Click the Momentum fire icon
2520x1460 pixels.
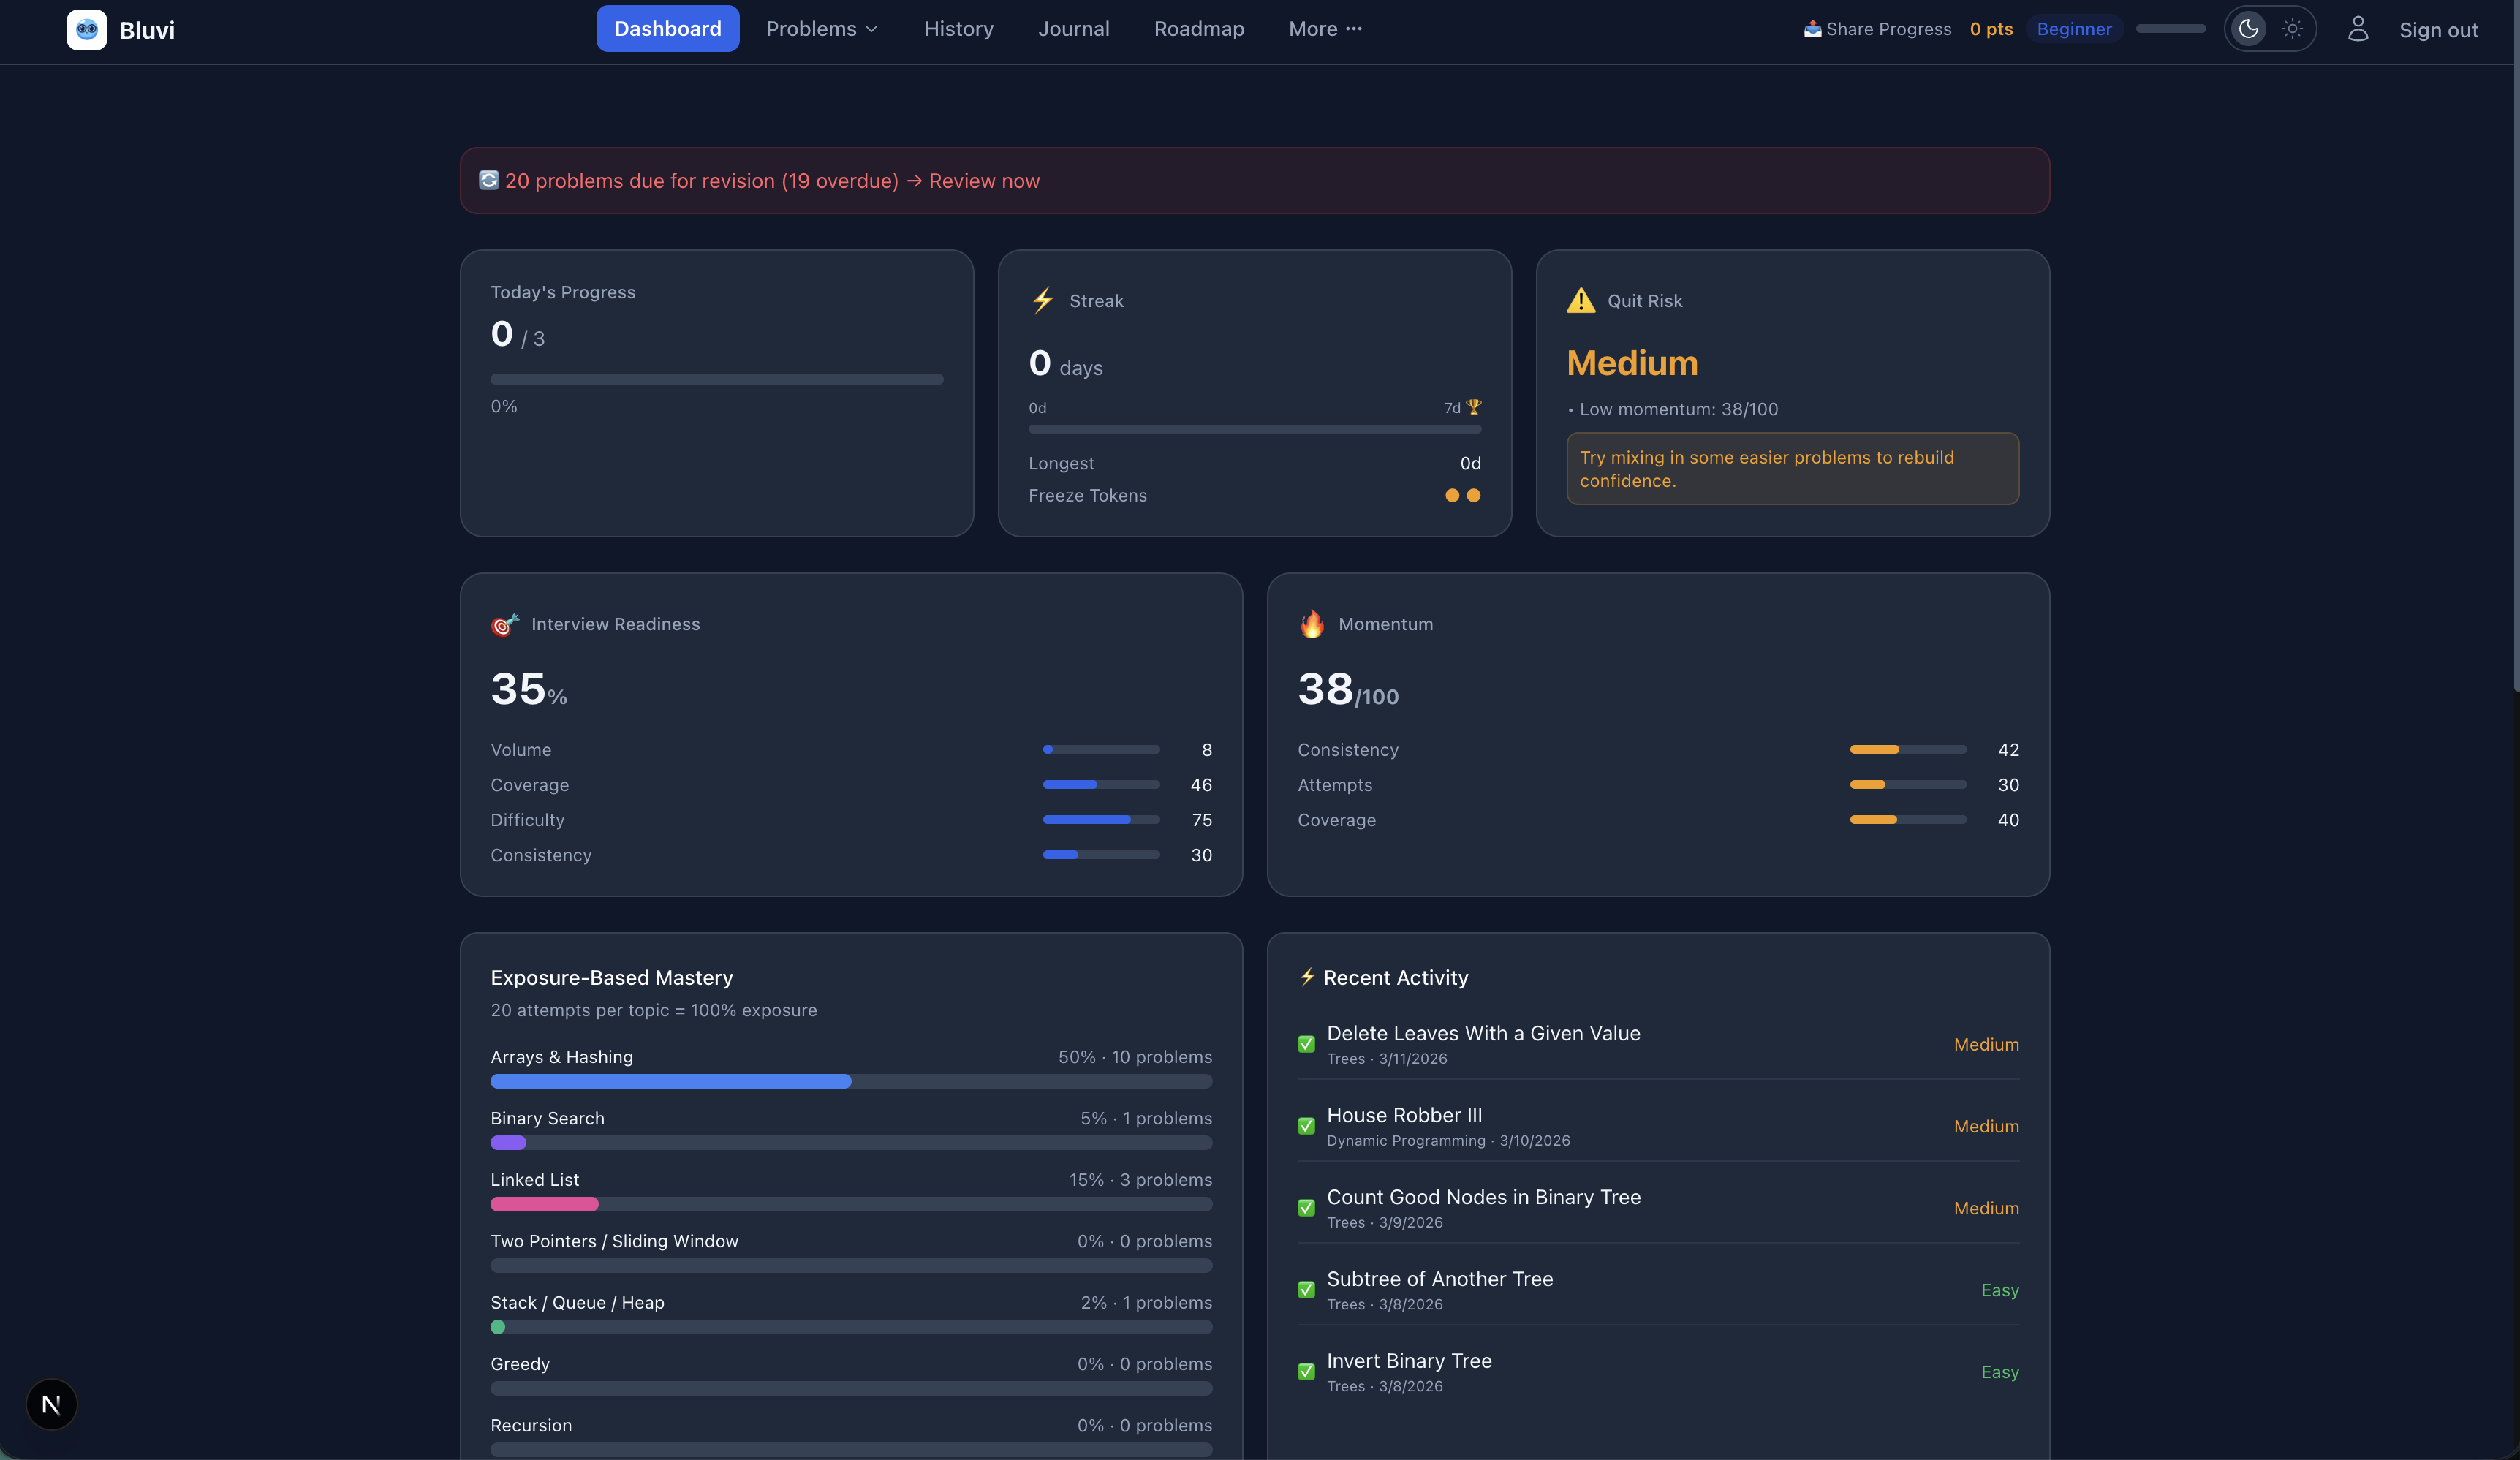(1312, 623)
